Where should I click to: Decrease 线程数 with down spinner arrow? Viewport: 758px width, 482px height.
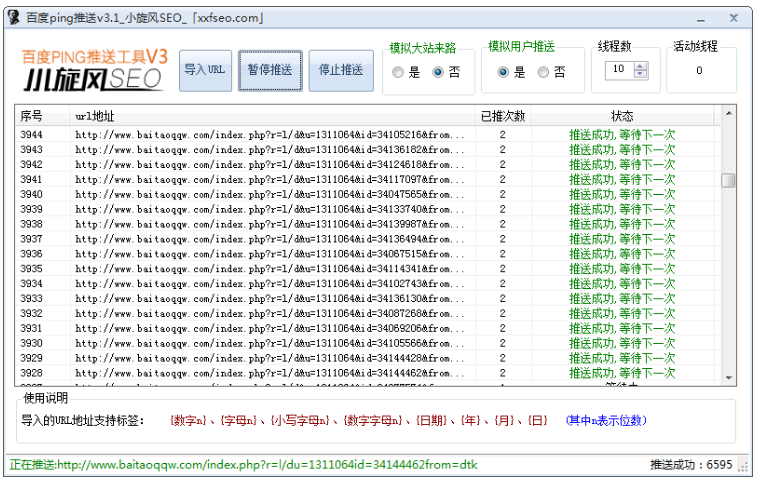pos(640,74)
